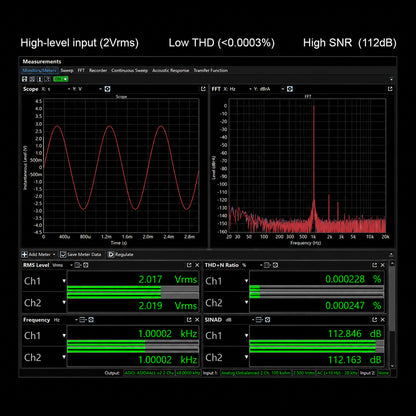This screenshot has height=416, width=416.
Task: Toggle the green ON generator switch
Action: (61, 79)
